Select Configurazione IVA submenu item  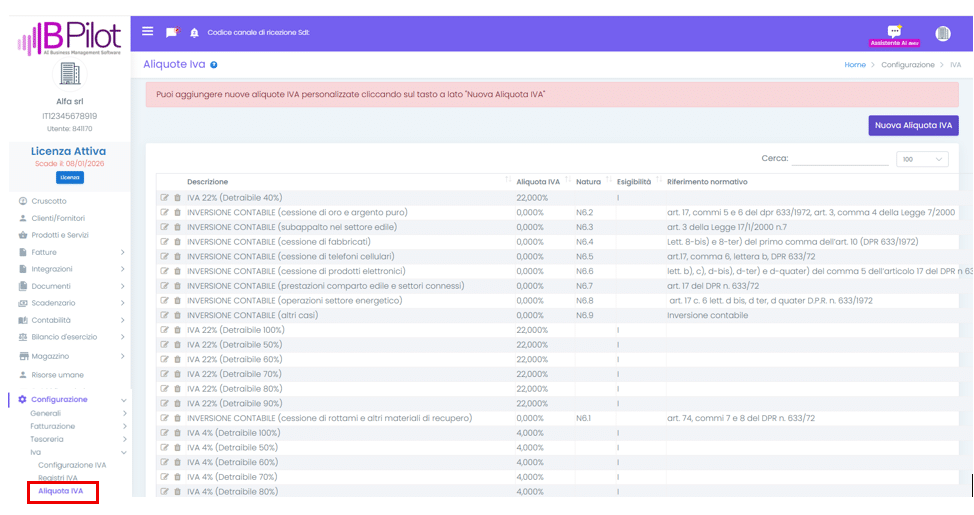(72, 465)
